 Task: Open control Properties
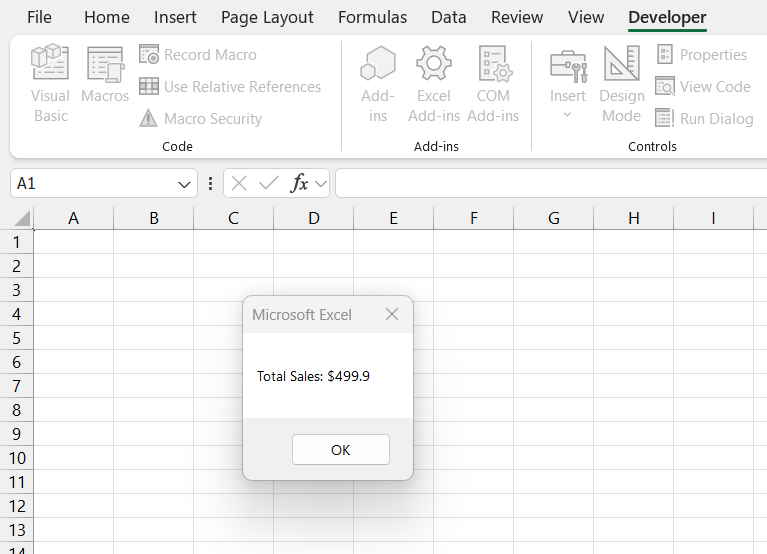701,55
